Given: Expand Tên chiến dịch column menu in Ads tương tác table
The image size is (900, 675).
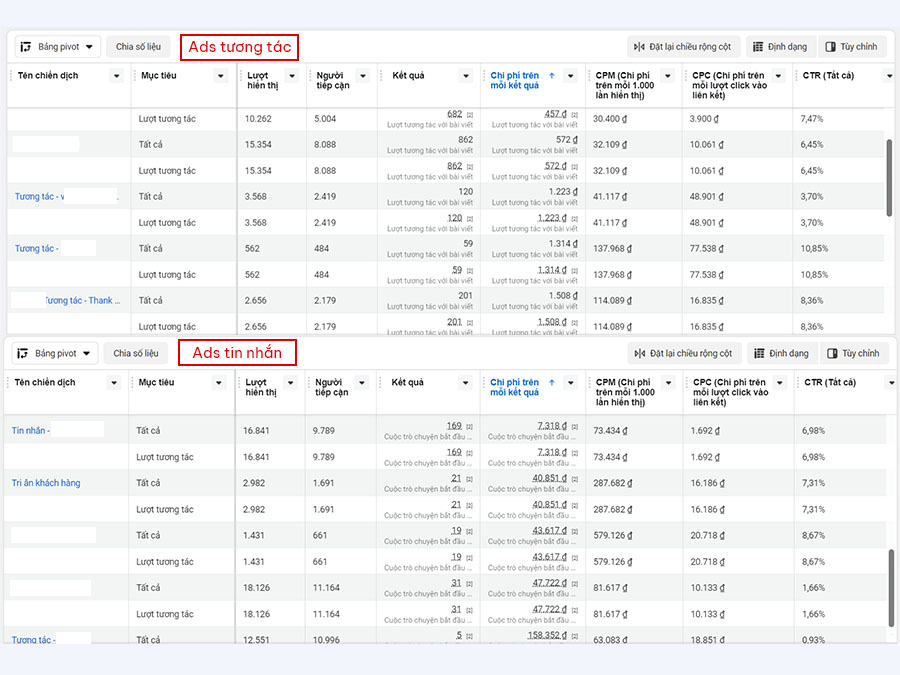Looking at the screenshot, I should pyautogui.click(x=116, y=76).
